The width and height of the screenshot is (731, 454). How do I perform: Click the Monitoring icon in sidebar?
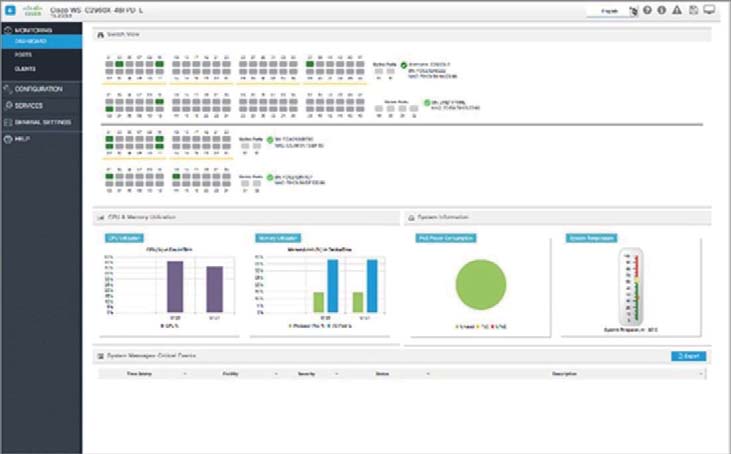coord(8,31)
